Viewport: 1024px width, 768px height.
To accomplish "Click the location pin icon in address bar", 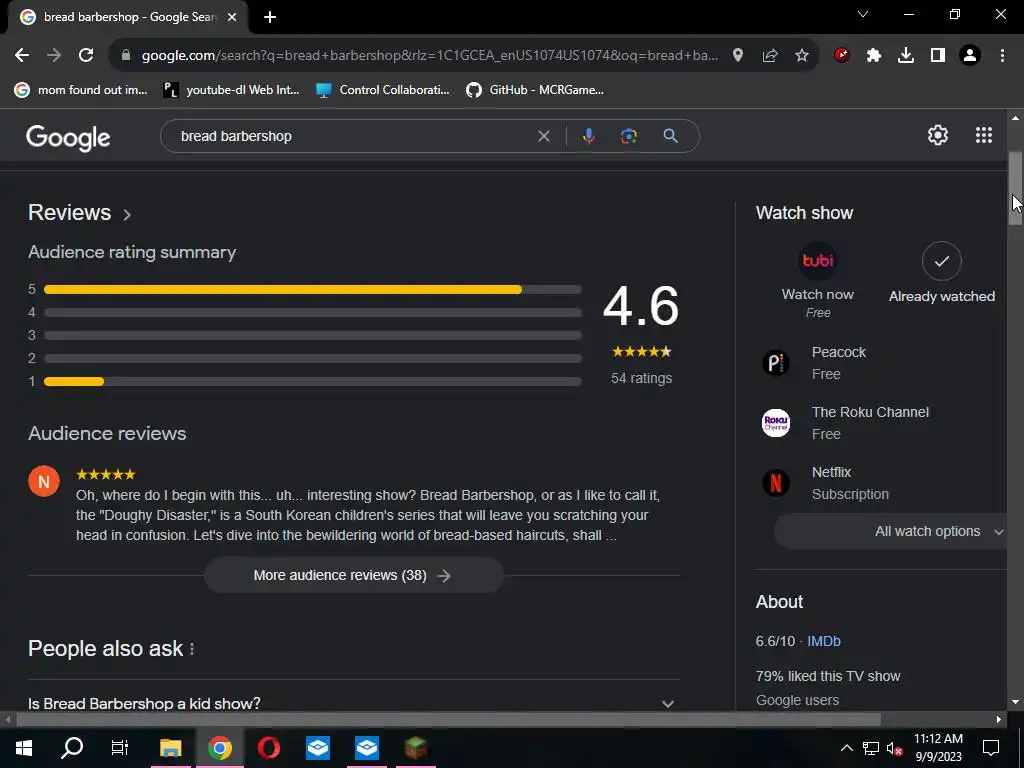I will [738, 55].
